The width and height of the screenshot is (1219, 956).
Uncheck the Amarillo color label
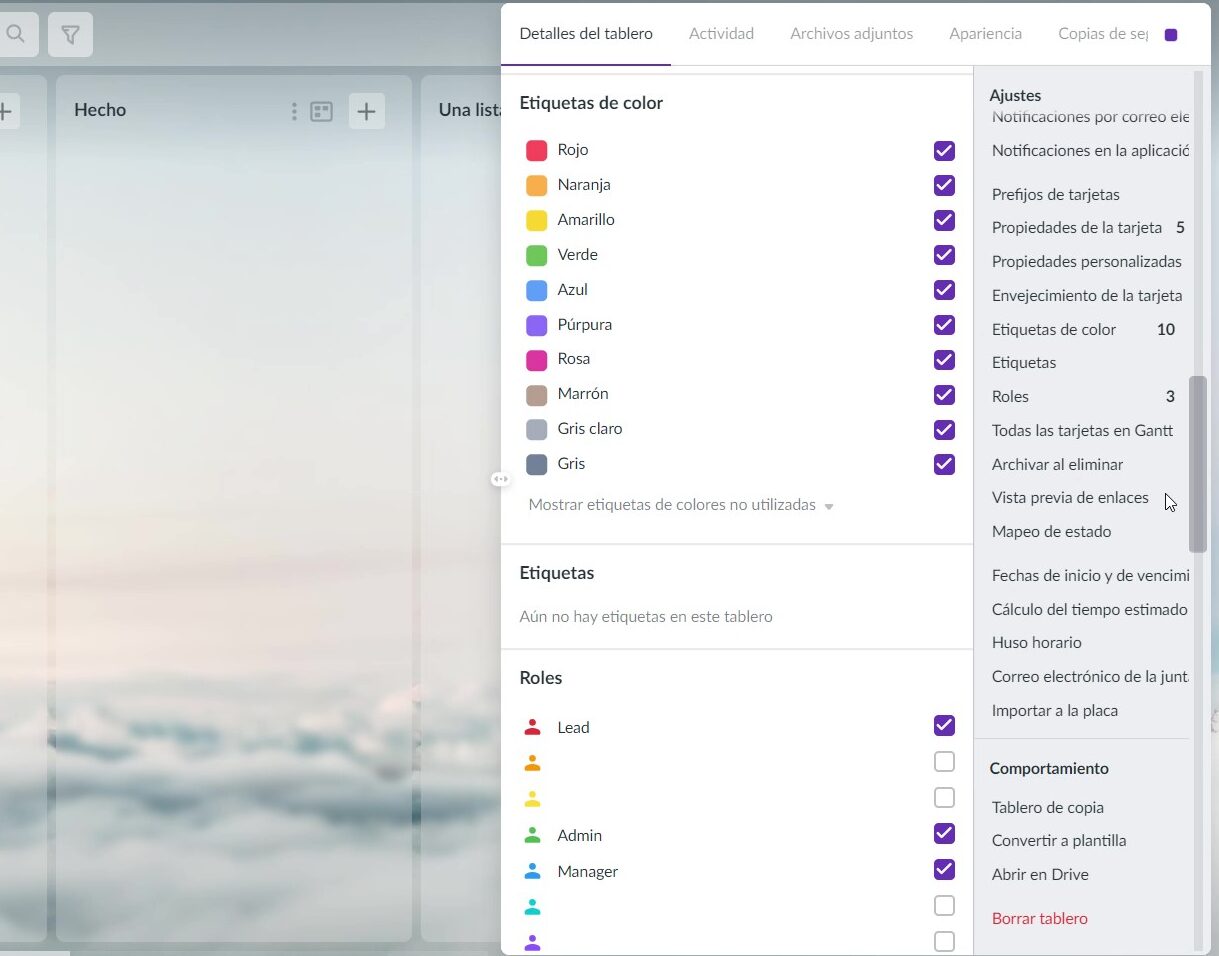(944, 220)
